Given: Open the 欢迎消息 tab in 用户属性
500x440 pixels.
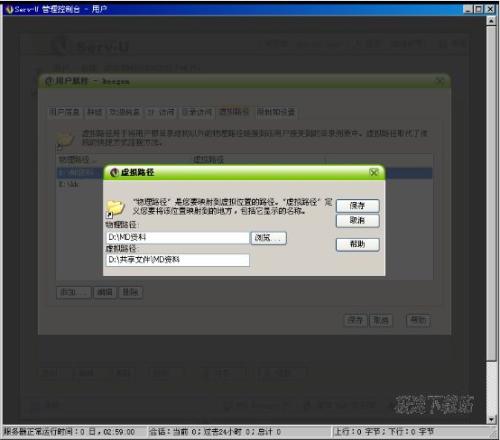Looking at the screenshot, I should (124, 112).
